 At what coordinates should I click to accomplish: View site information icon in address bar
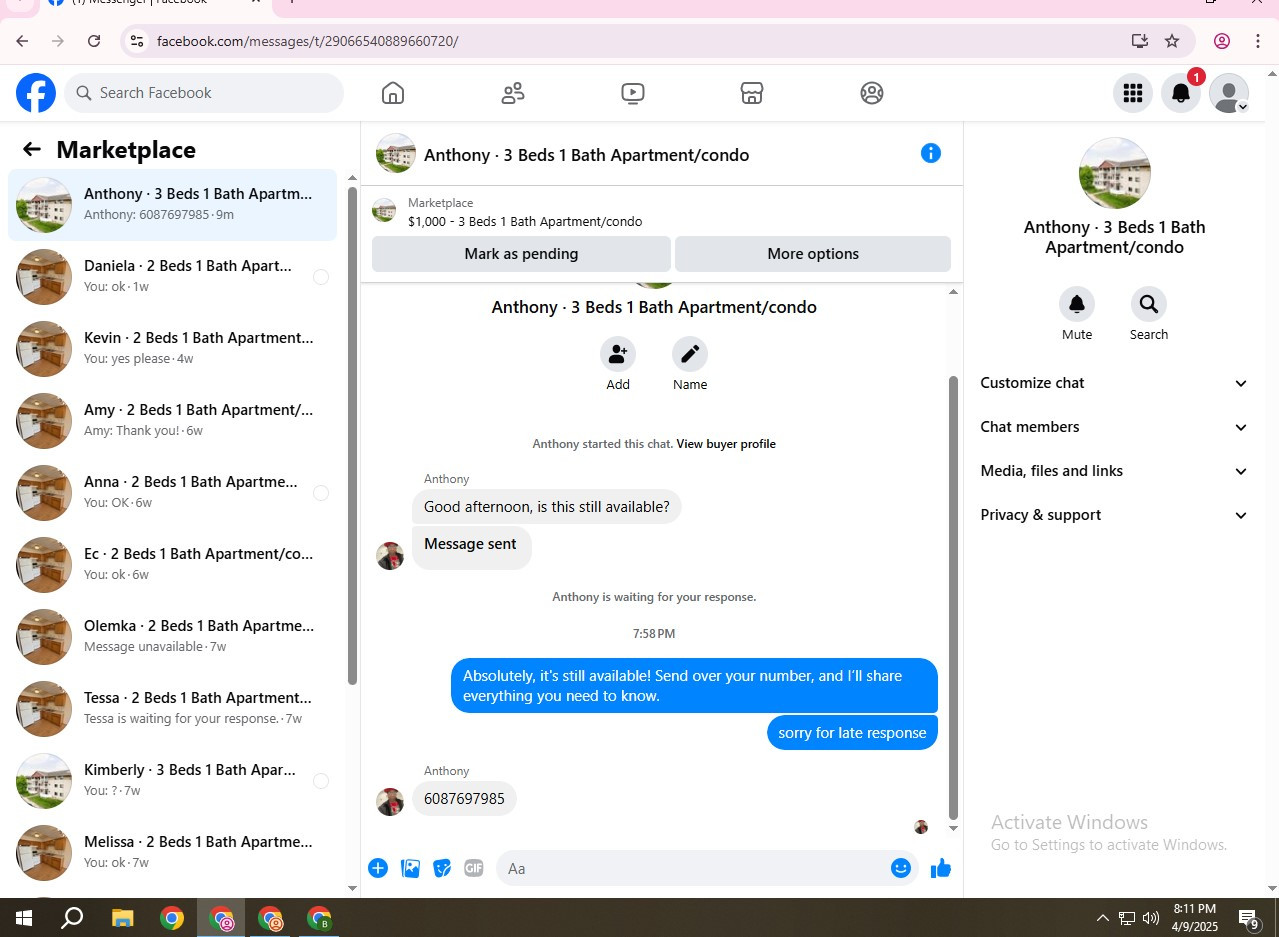[x=138, y=41]
